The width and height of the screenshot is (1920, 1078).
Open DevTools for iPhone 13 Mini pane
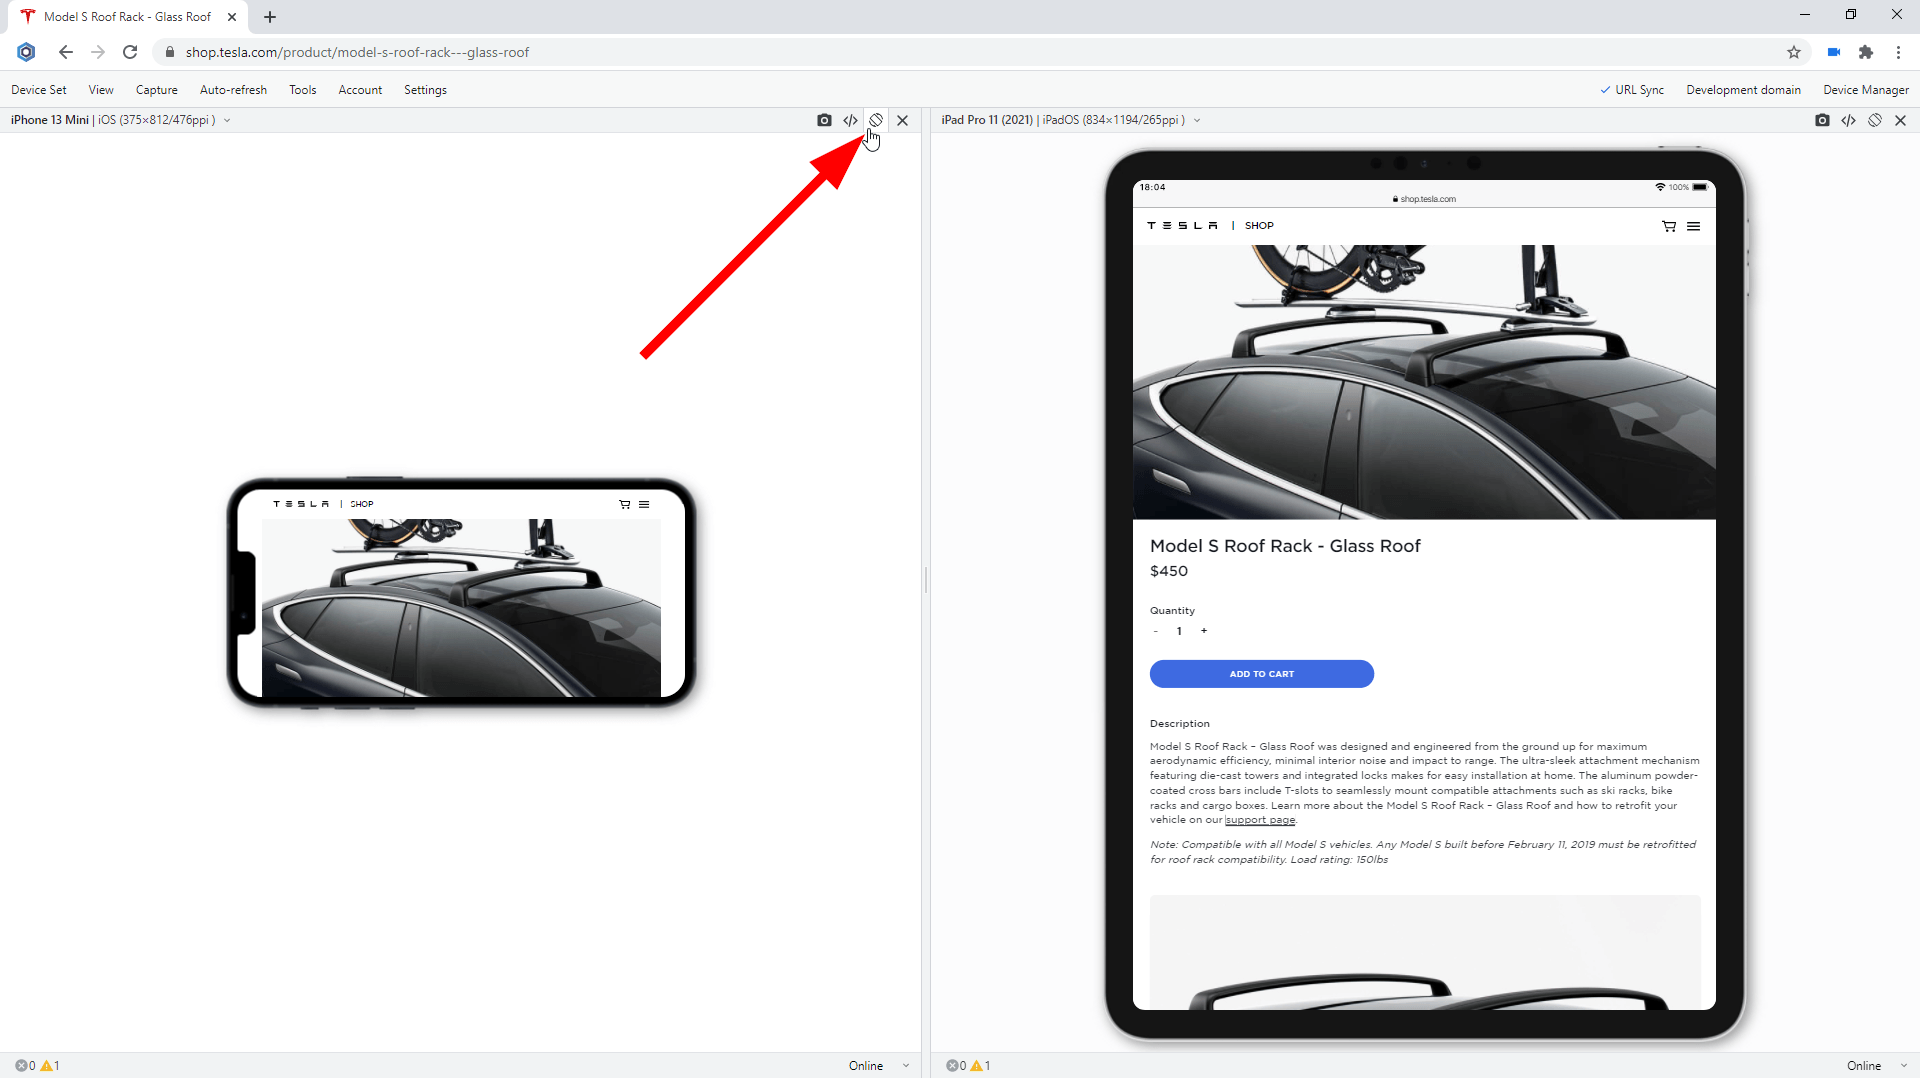(850, 120)
